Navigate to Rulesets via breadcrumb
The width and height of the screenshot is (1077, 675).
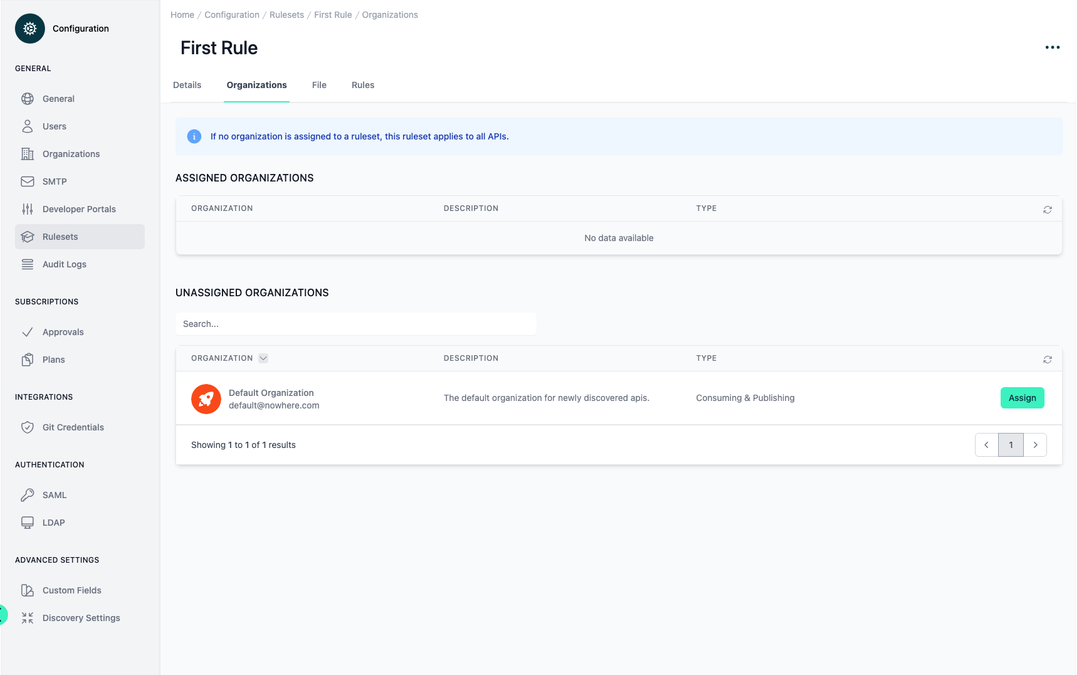coord(287,14)
